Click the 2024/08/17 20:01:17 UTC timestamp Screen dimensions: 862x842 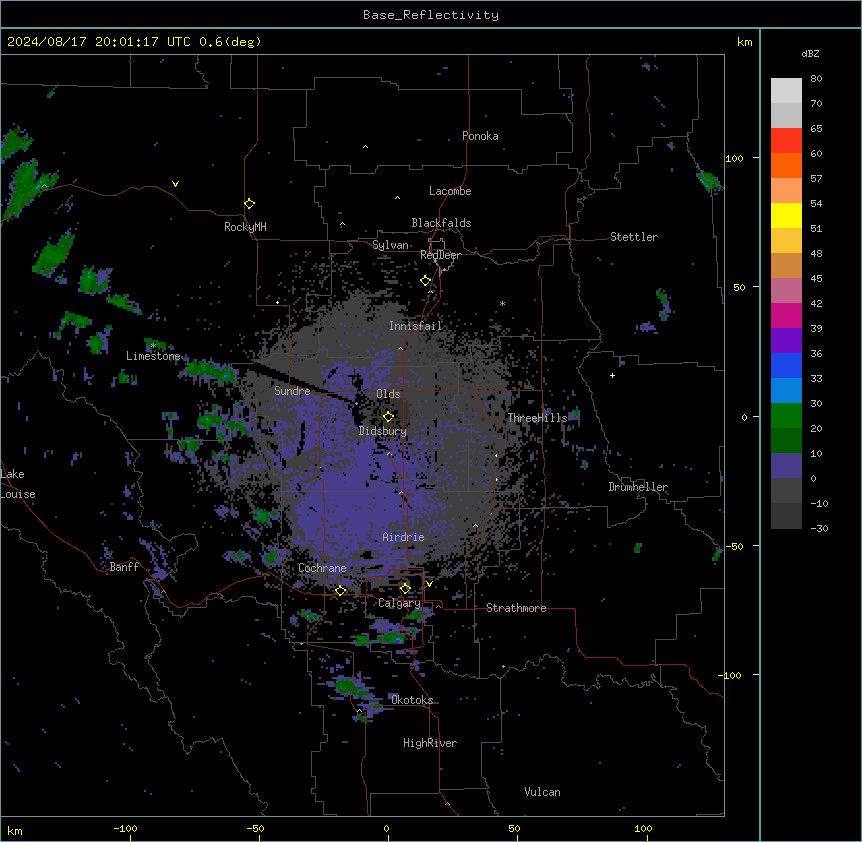click(99, 42)
